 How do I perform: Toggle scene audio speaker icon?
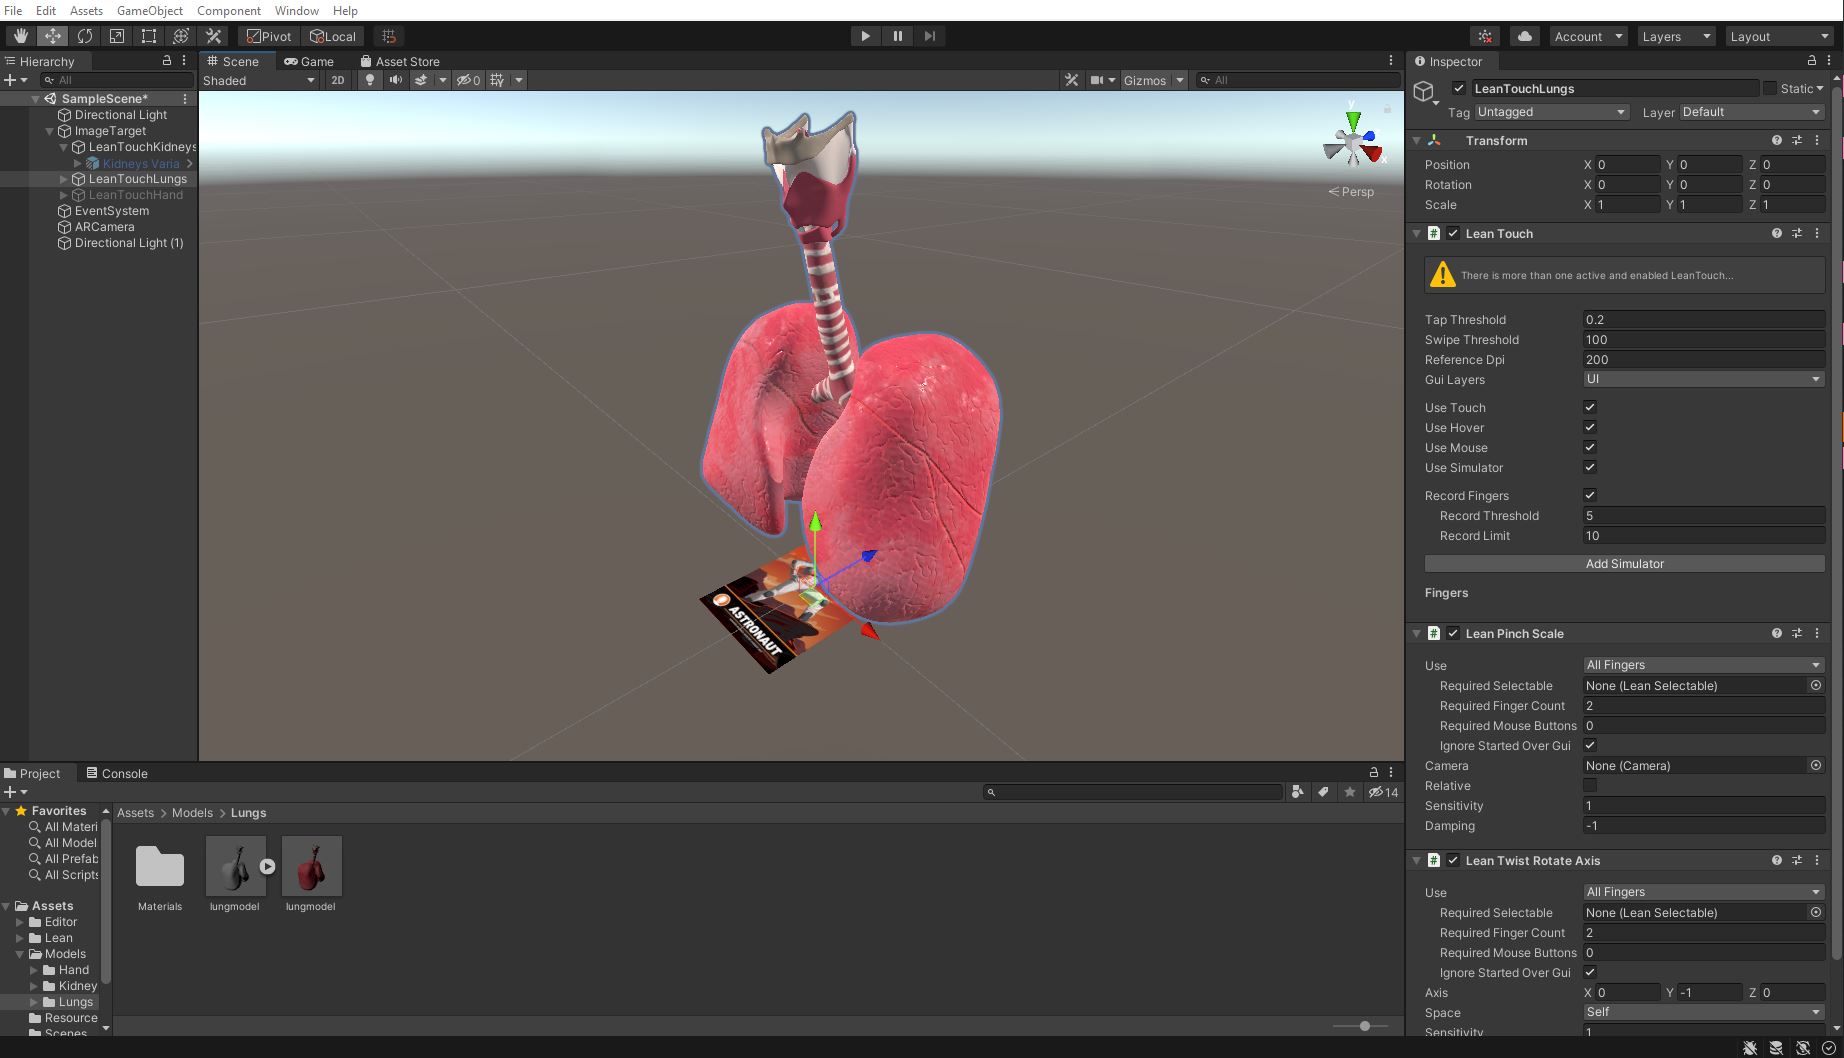click(x=396, y=80)
